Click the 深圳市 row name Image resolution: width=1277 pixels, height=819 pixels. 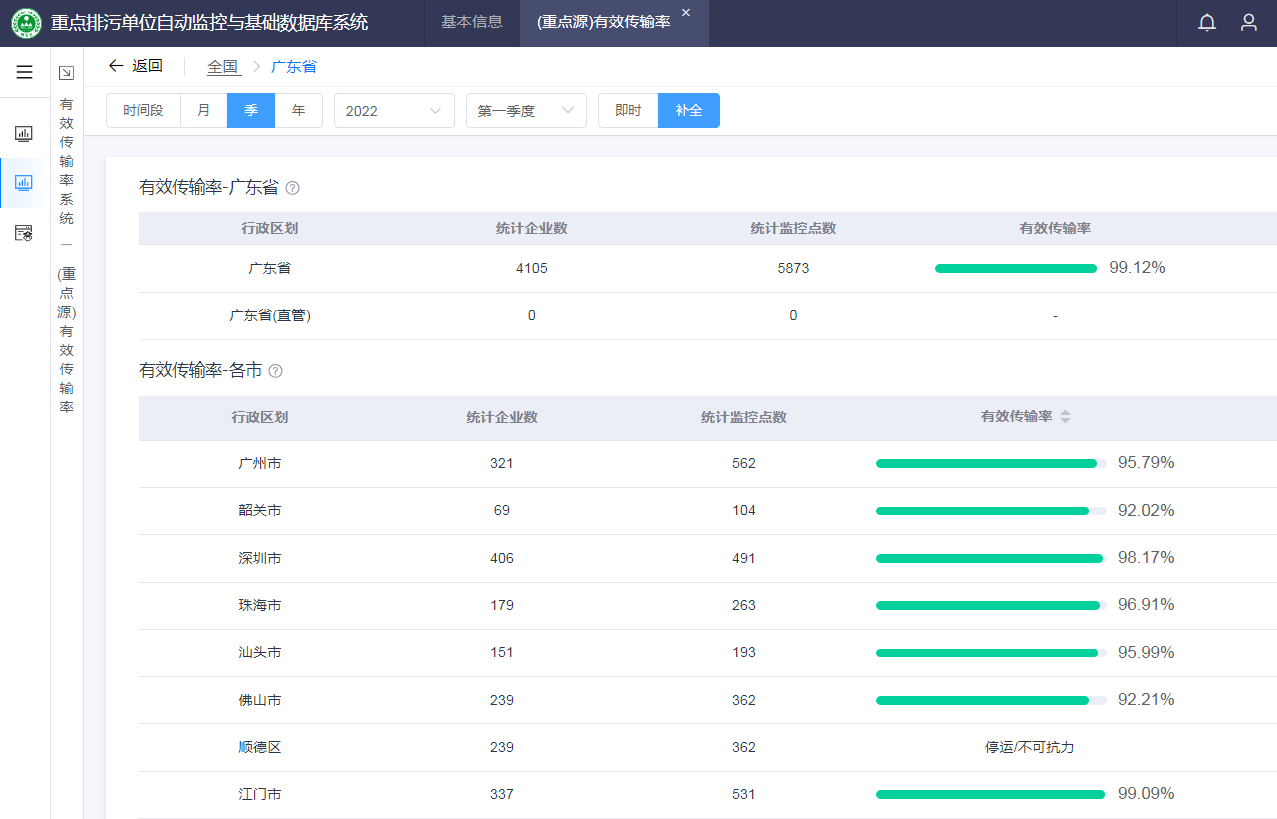260,558
